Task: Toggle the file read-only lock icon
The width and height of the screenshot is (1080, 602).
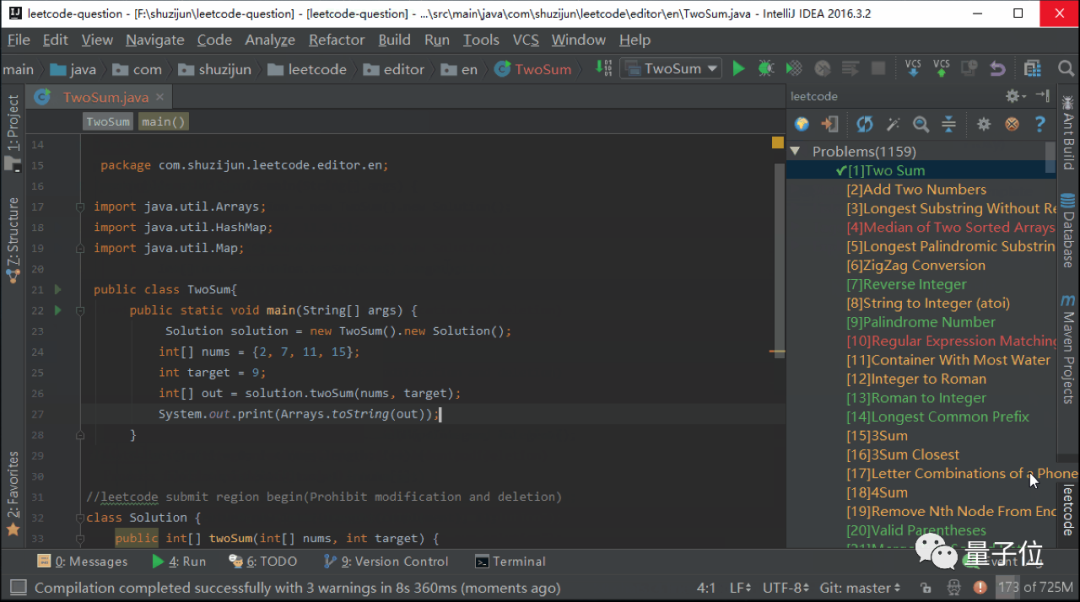Action: point(926,587)
